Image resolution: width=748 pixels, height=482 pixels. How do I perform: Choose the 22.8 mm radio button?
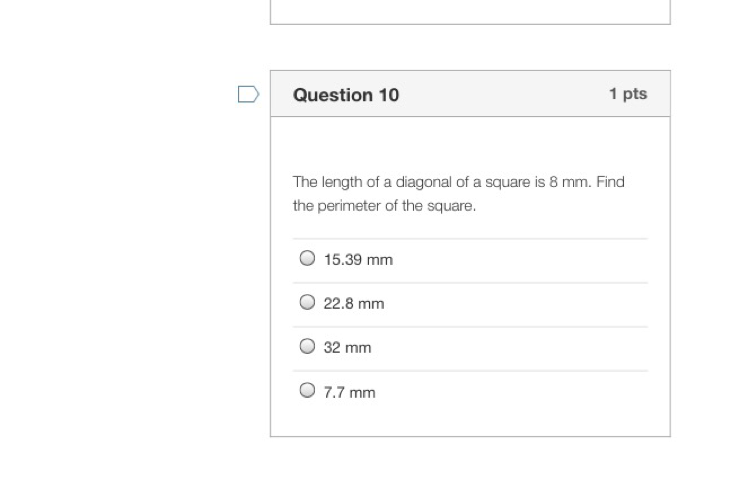coord(307,302)
